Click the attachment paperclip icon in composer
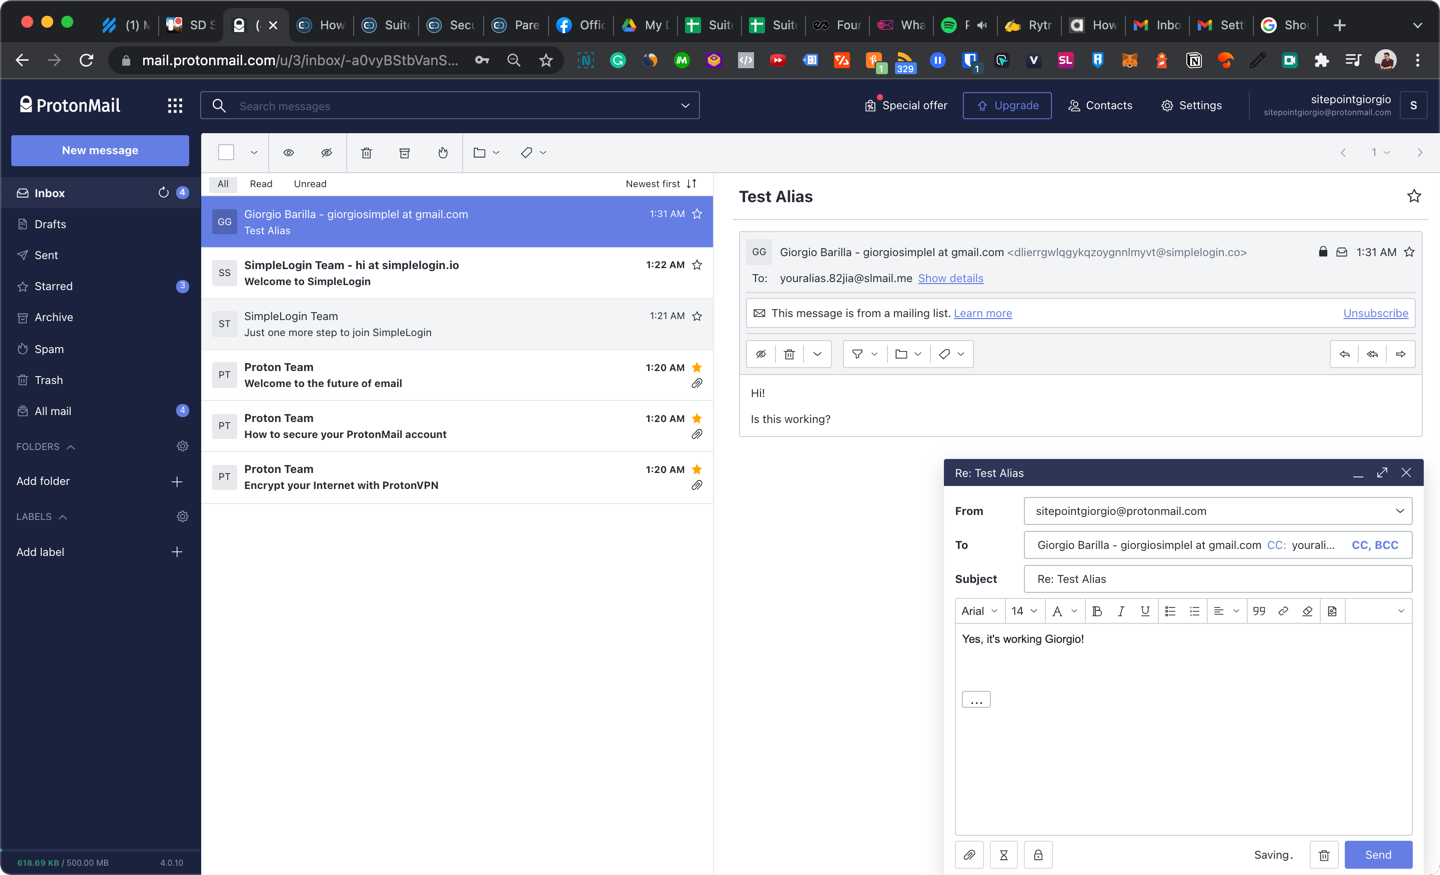The width and height of the screenshot is (1440, 875). point(969,855)
